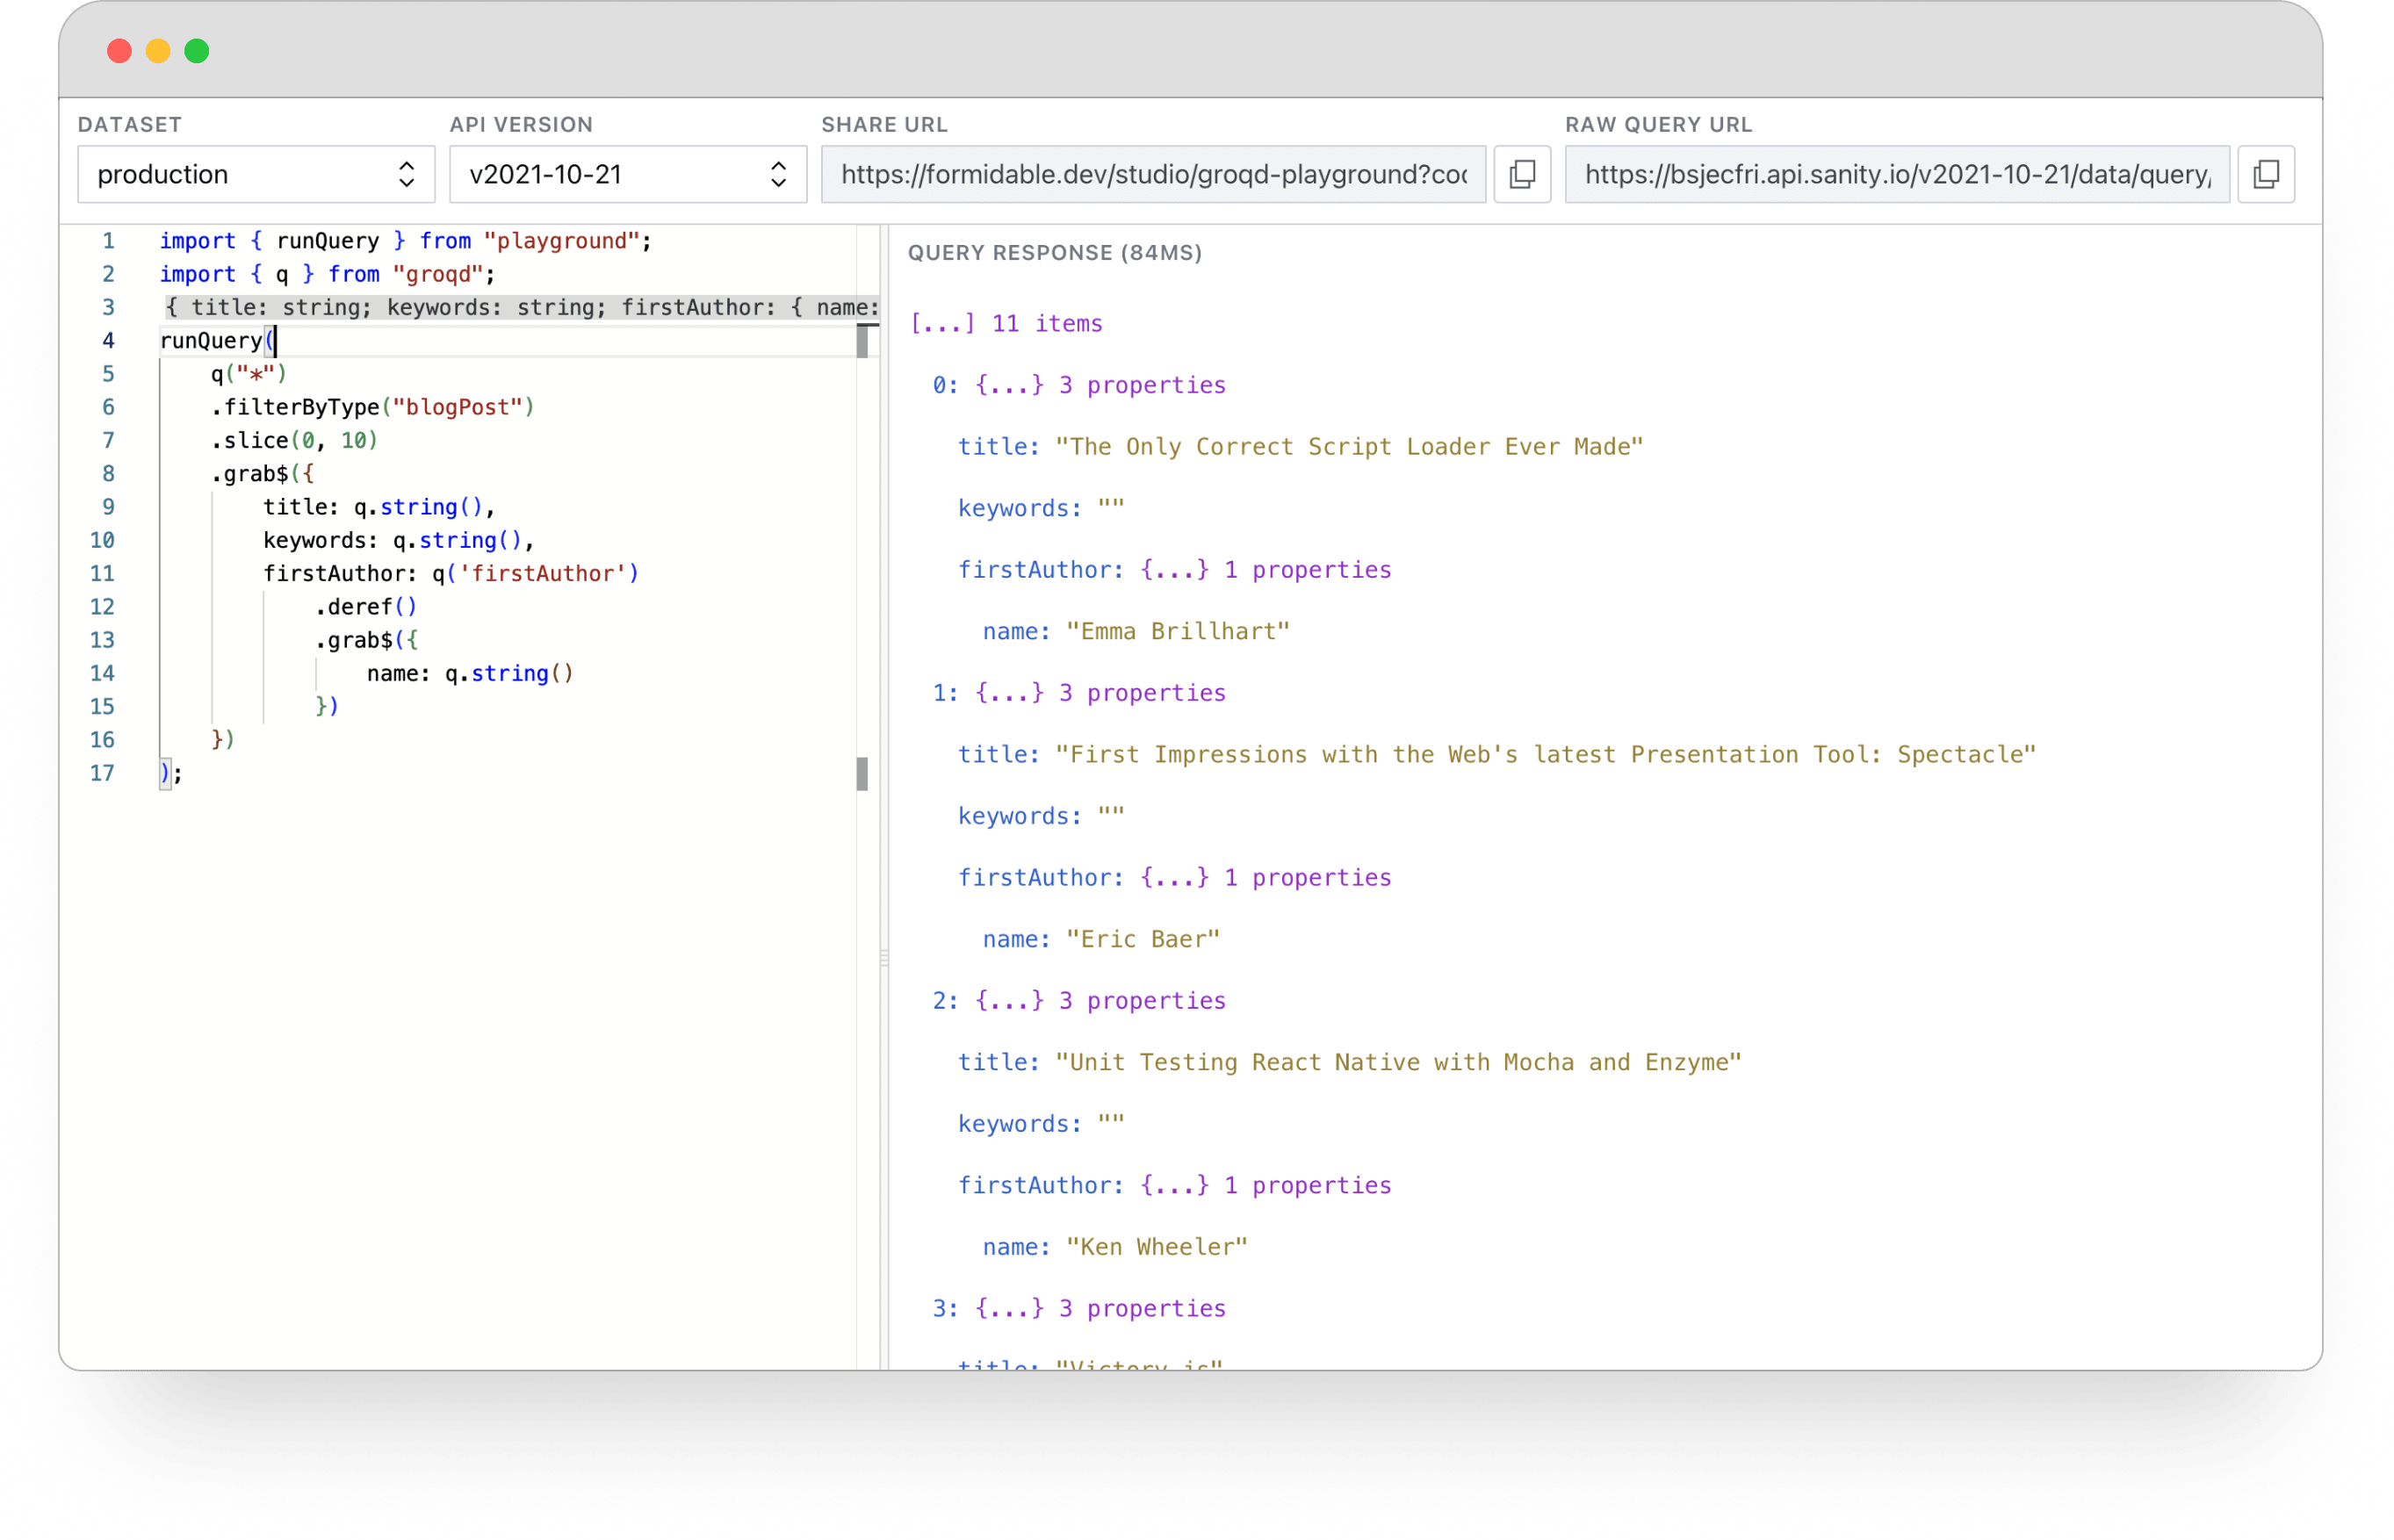Click the firstAuthor: q('firstAuthor') code line
The image size is (2394, 1540).
452,576
